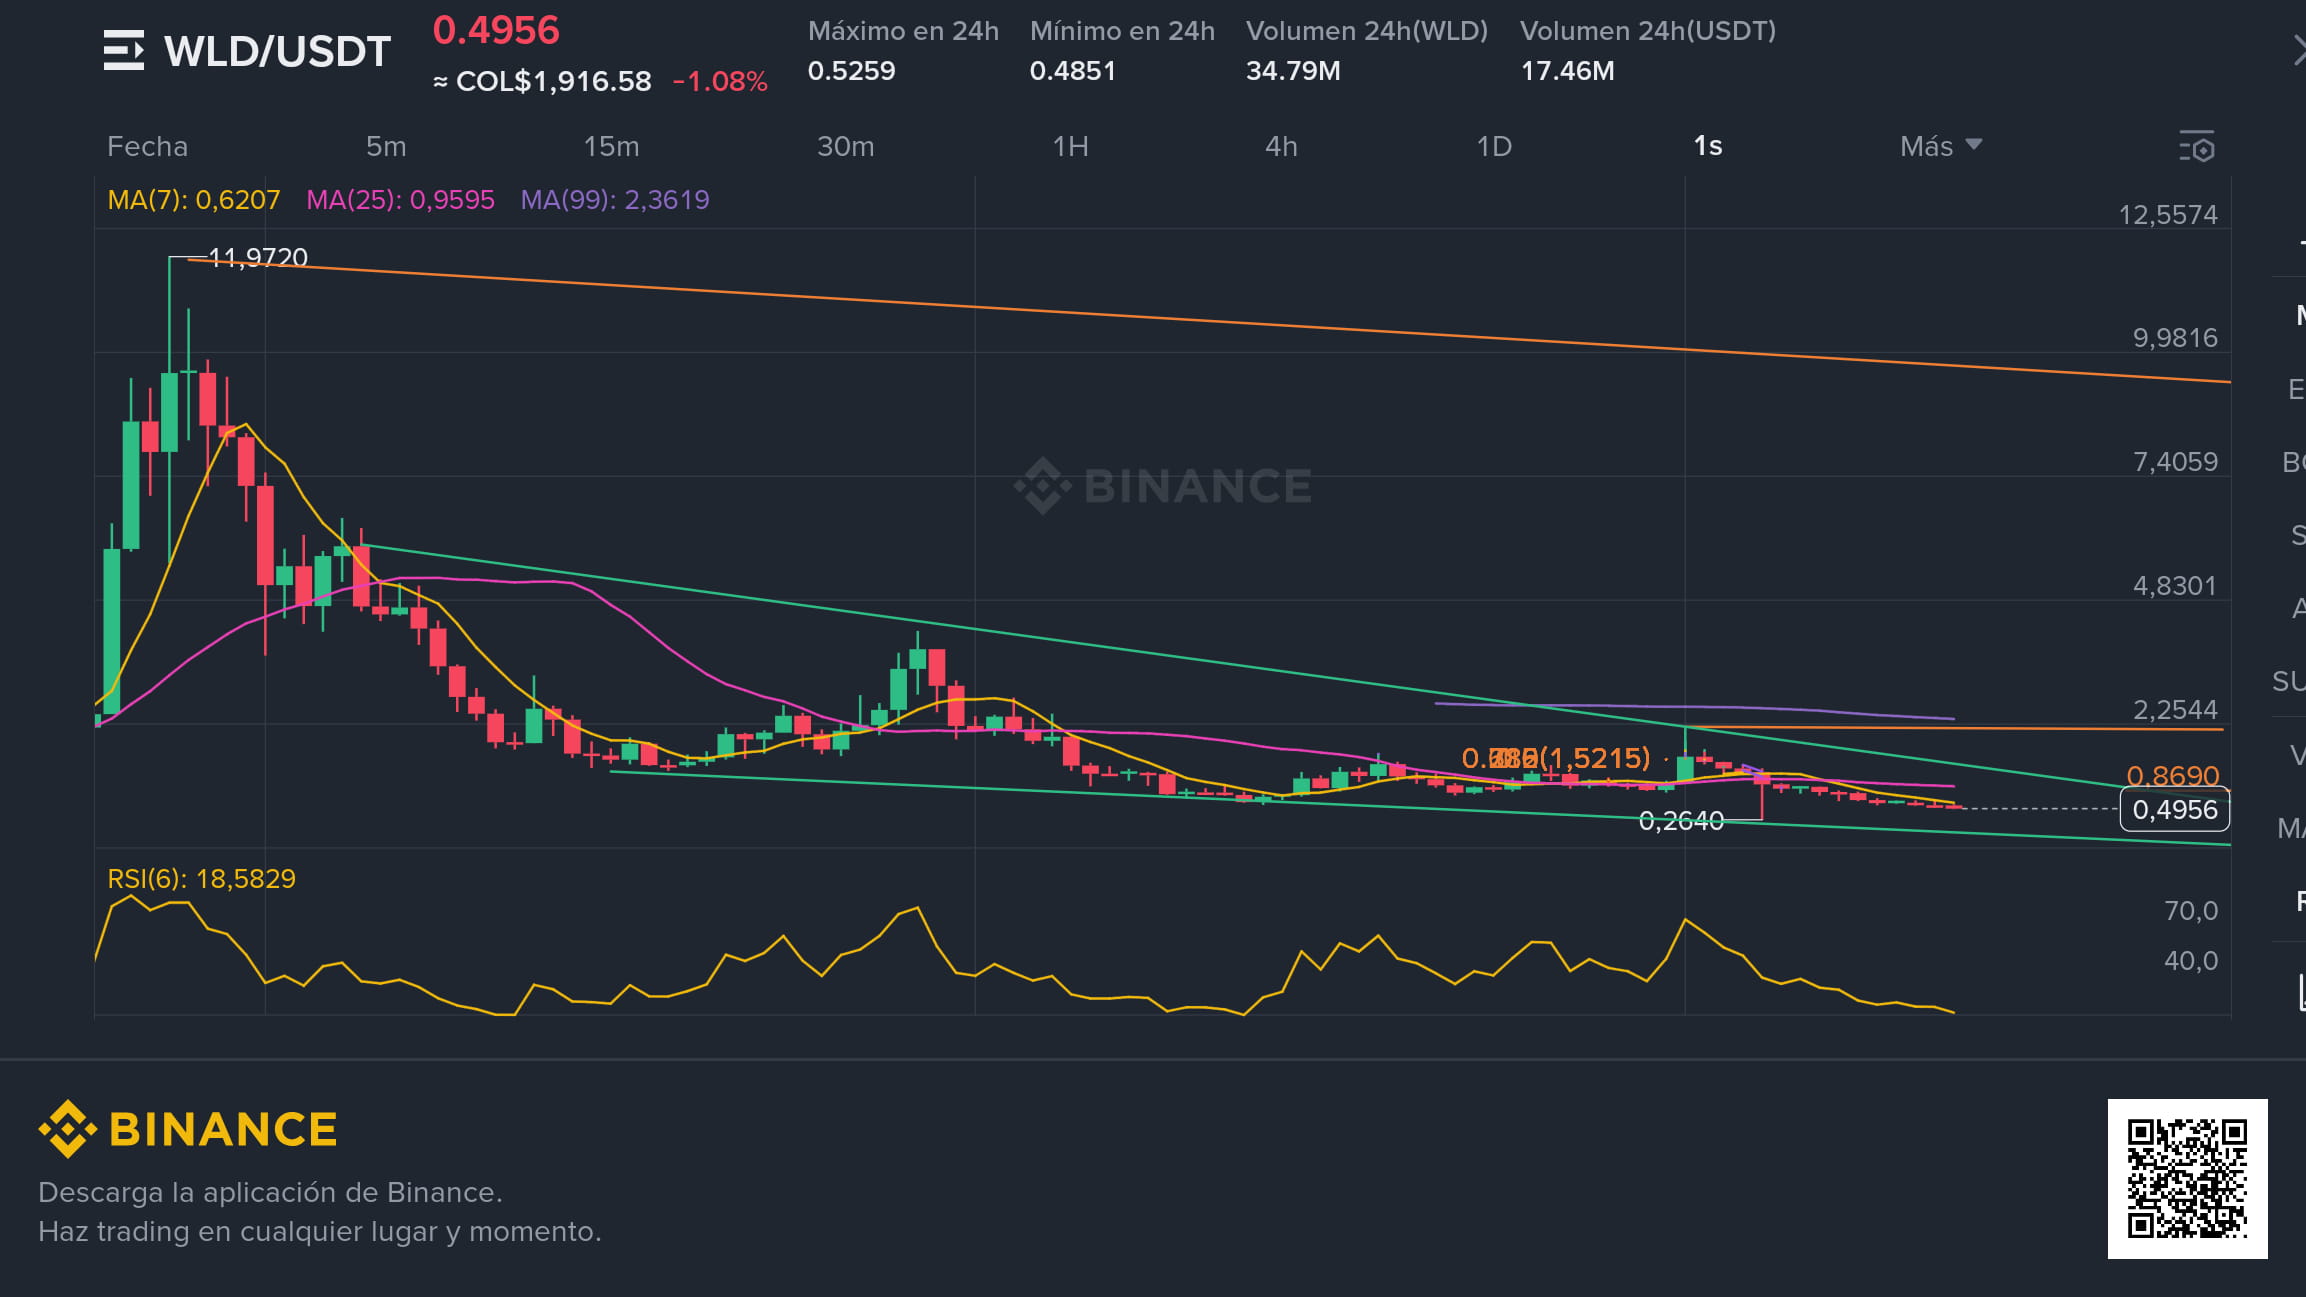This screenshot has width=2306, height=1297.
Task: Switch chart to 5m interval
Action: [x=386, y=146]
